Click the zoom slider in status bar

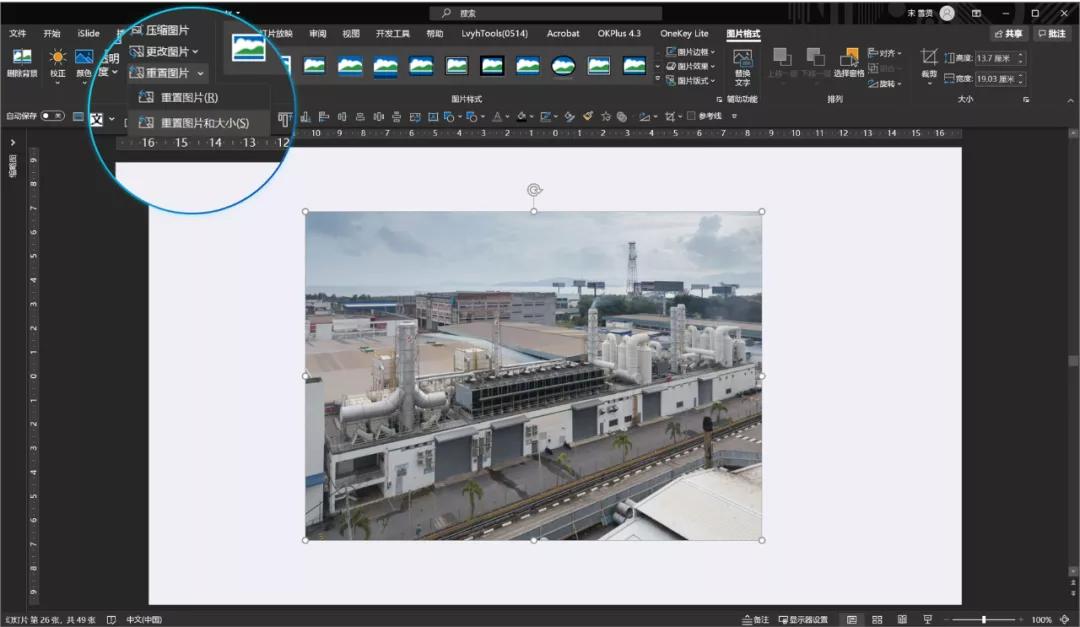coord(984,619)
